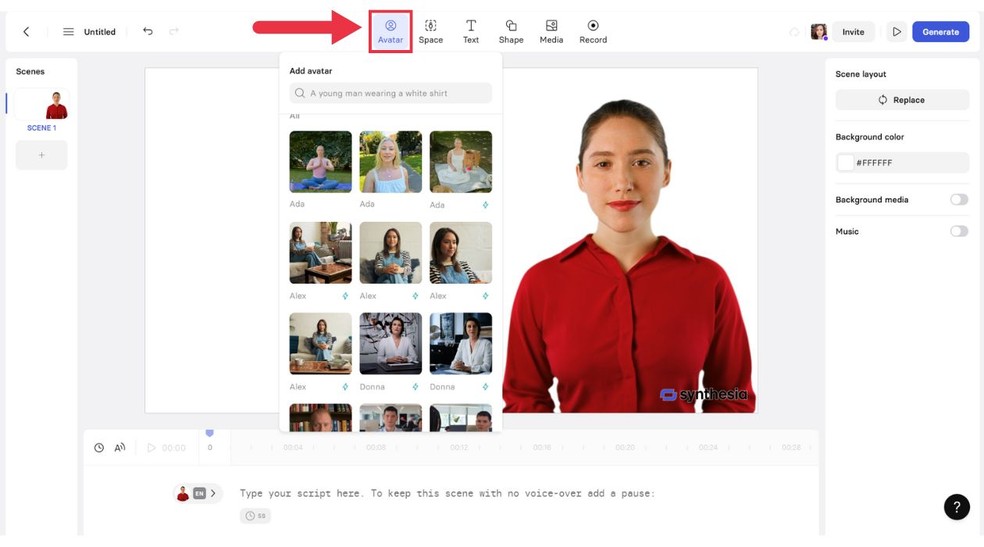The width and height of the screenshot is (984, 547).
Task: Click premium icon next to third Ada
Action: click(x=485, y=205)
